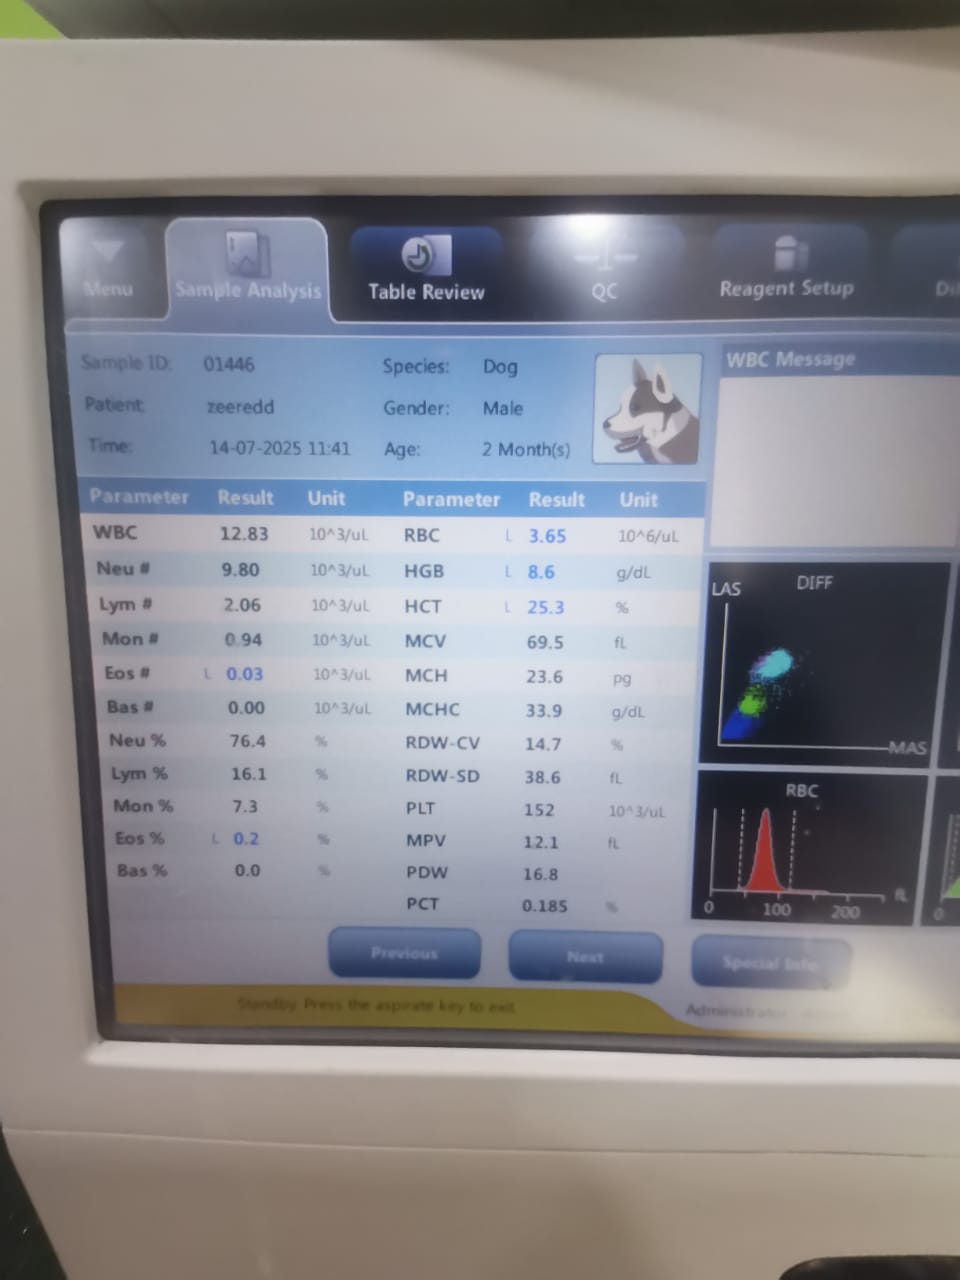Click the Sample ID field 01446
Image resolution: width=960 pixels, height=1280 pixels.
(x=229, y=364)
